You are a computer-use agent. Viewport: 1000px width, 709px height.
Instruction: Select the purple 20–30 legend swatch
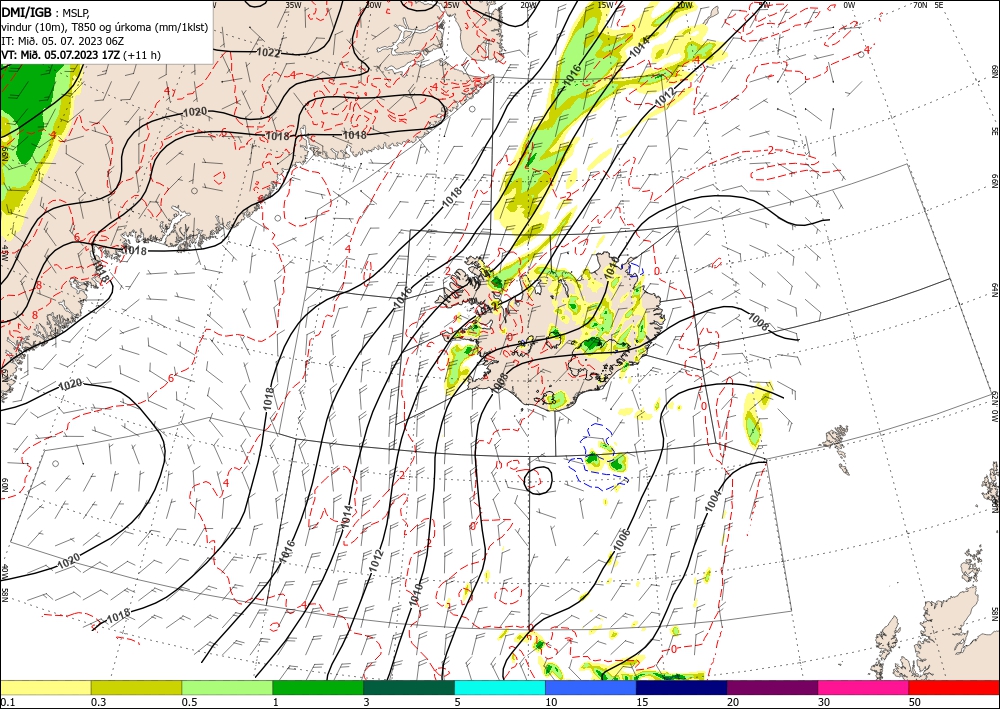[x=772, y=687]
